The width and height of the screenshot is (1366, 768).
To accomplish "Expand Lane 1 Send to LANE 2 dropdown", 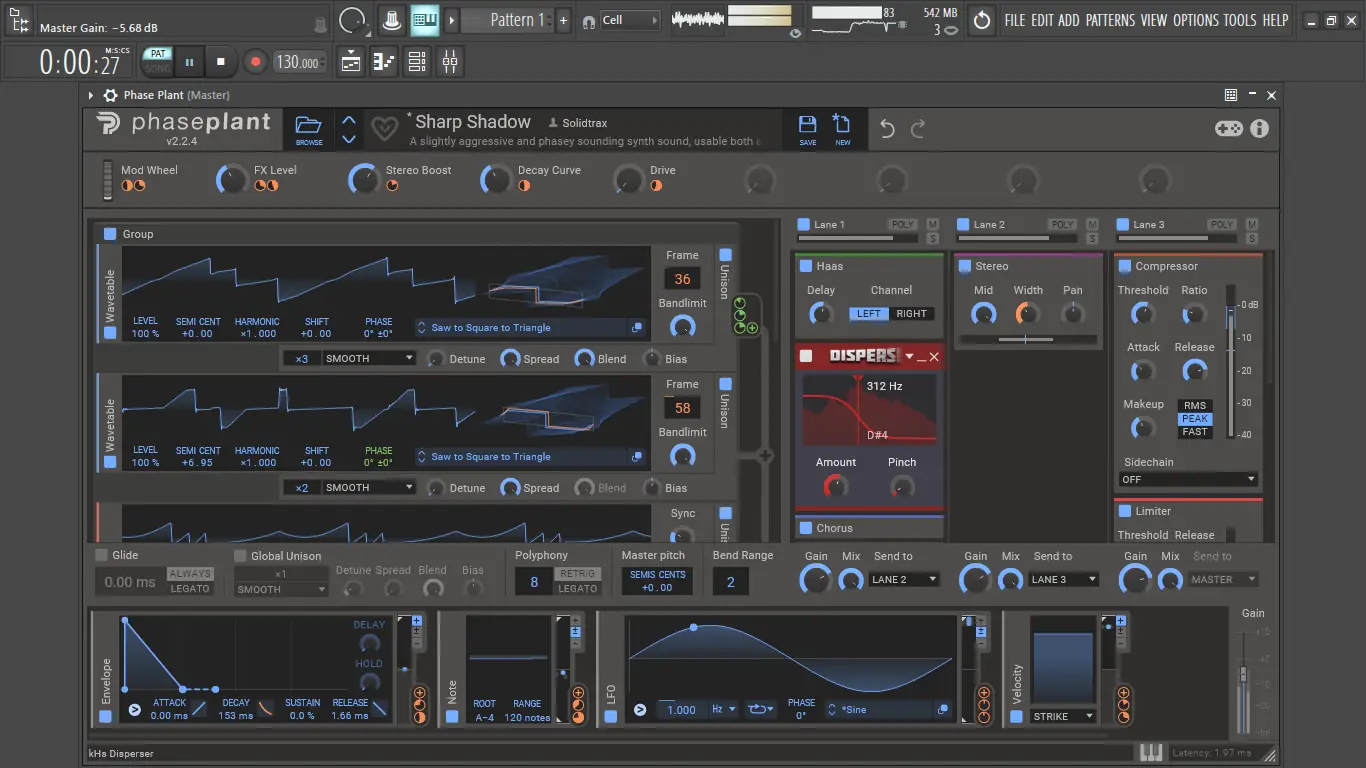I will 903,579.
